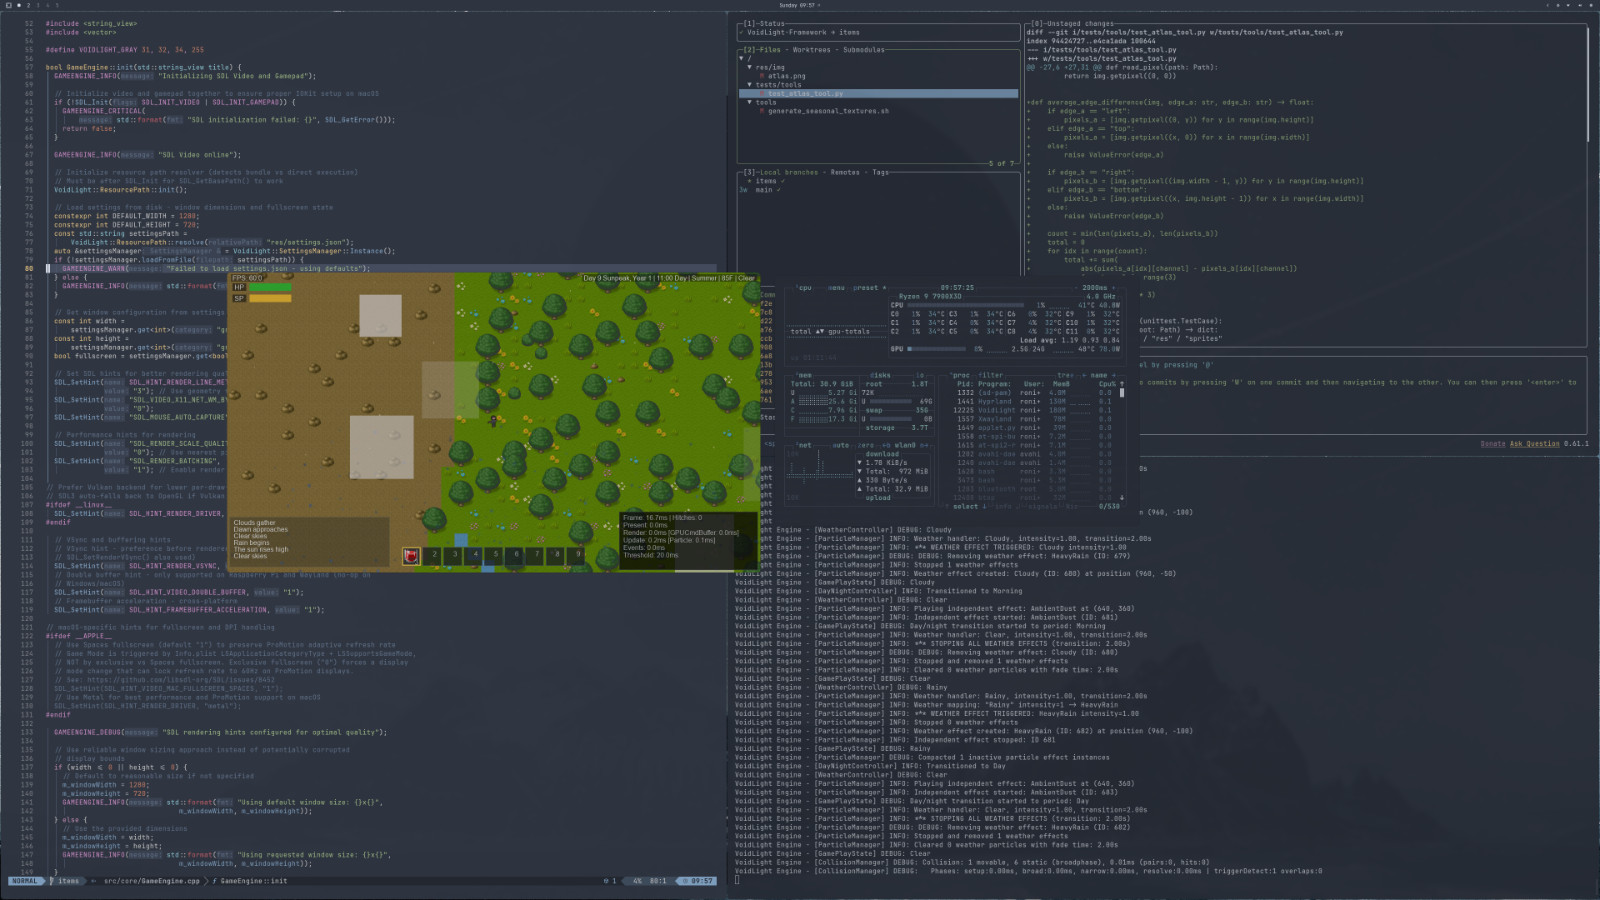This screenshot has height=900, width=1600.
Task: Click the Donate link in lazygit
Action: coord(1493,444)
